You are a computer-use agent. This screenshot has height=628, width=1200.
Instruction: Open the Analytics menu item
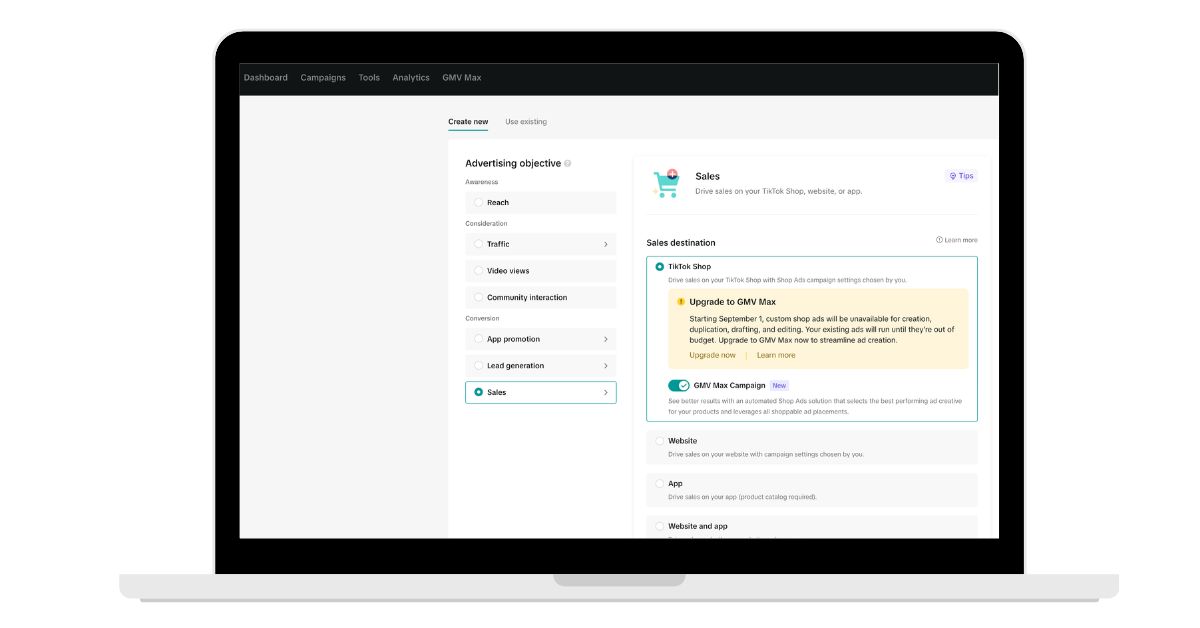tap(411, 78)
